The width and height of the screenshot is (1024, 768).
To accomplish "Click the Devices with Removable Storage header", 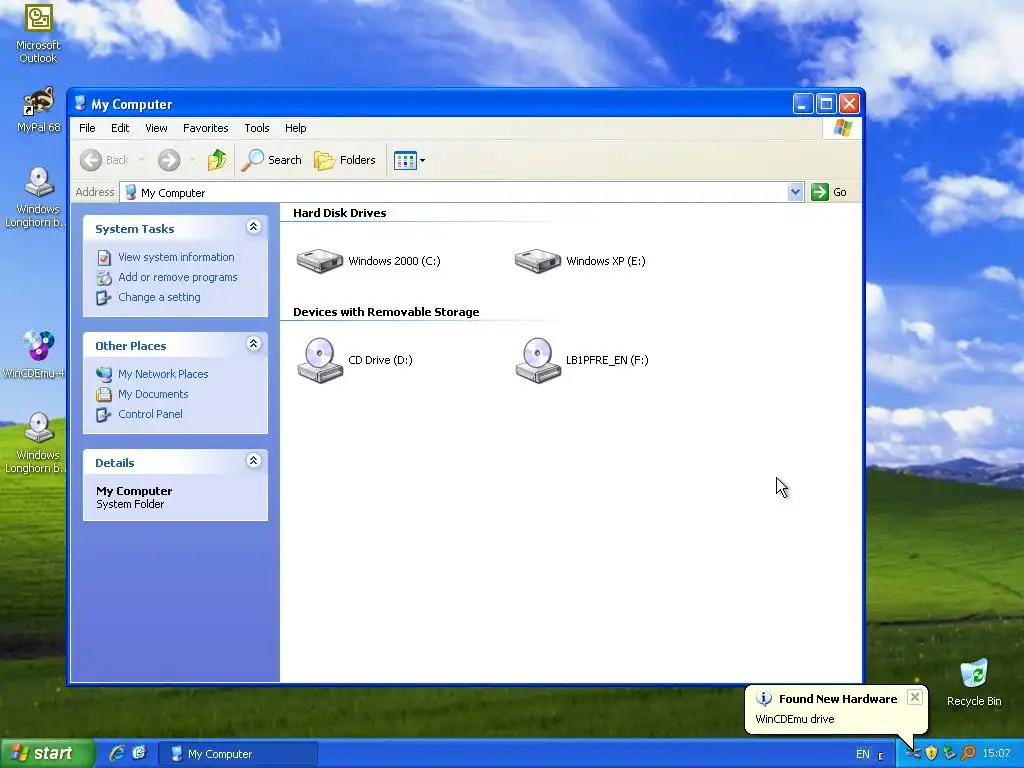I will (x=386, y=312).
